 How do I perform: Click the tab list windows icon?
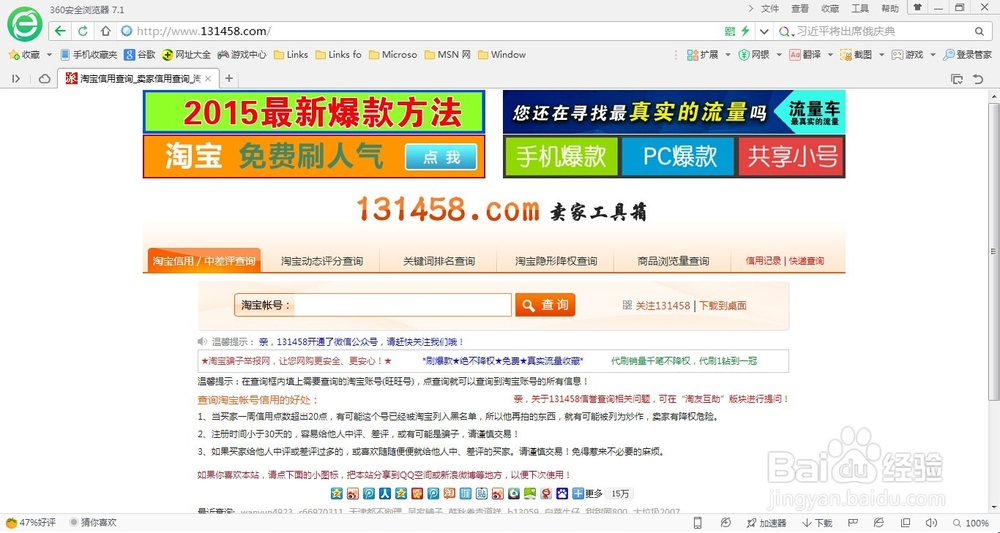957,79
